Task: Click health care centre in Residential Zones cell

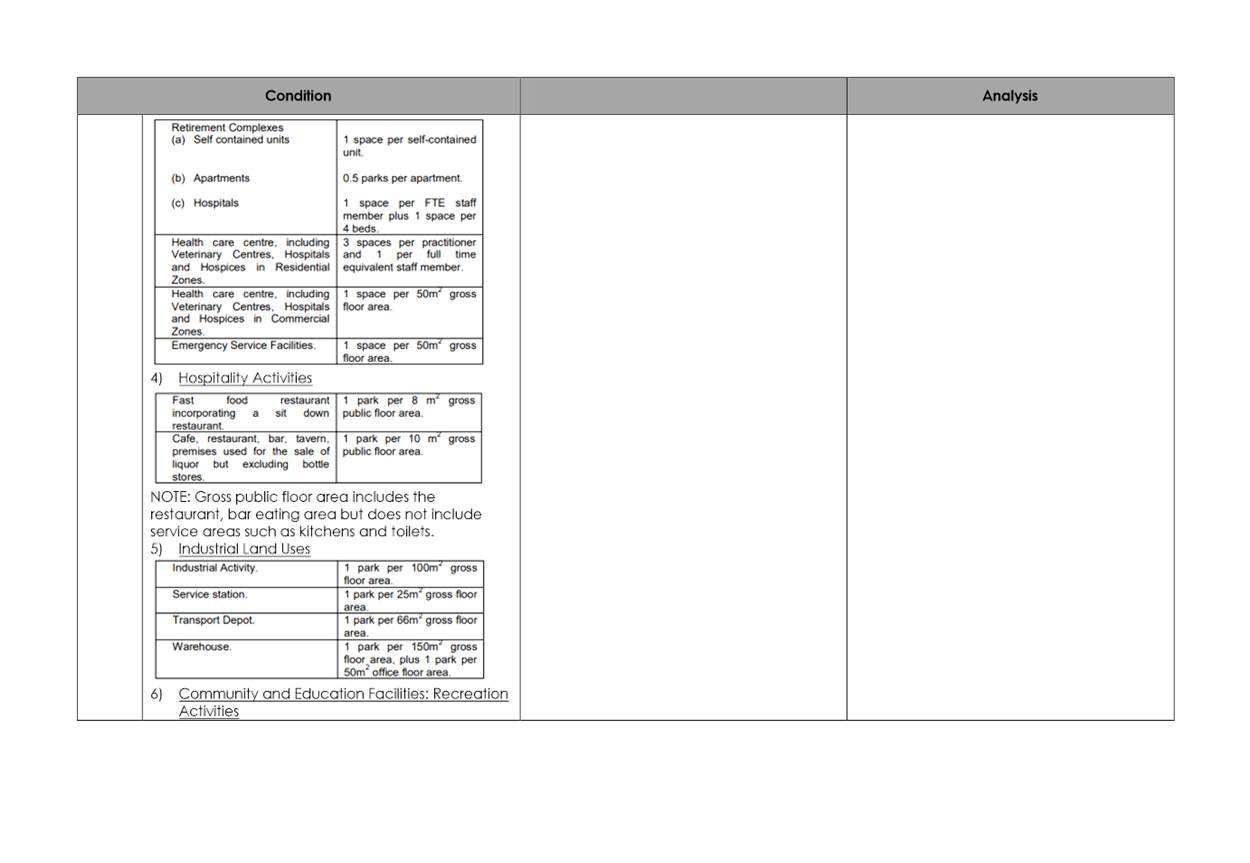Action: 246,261
